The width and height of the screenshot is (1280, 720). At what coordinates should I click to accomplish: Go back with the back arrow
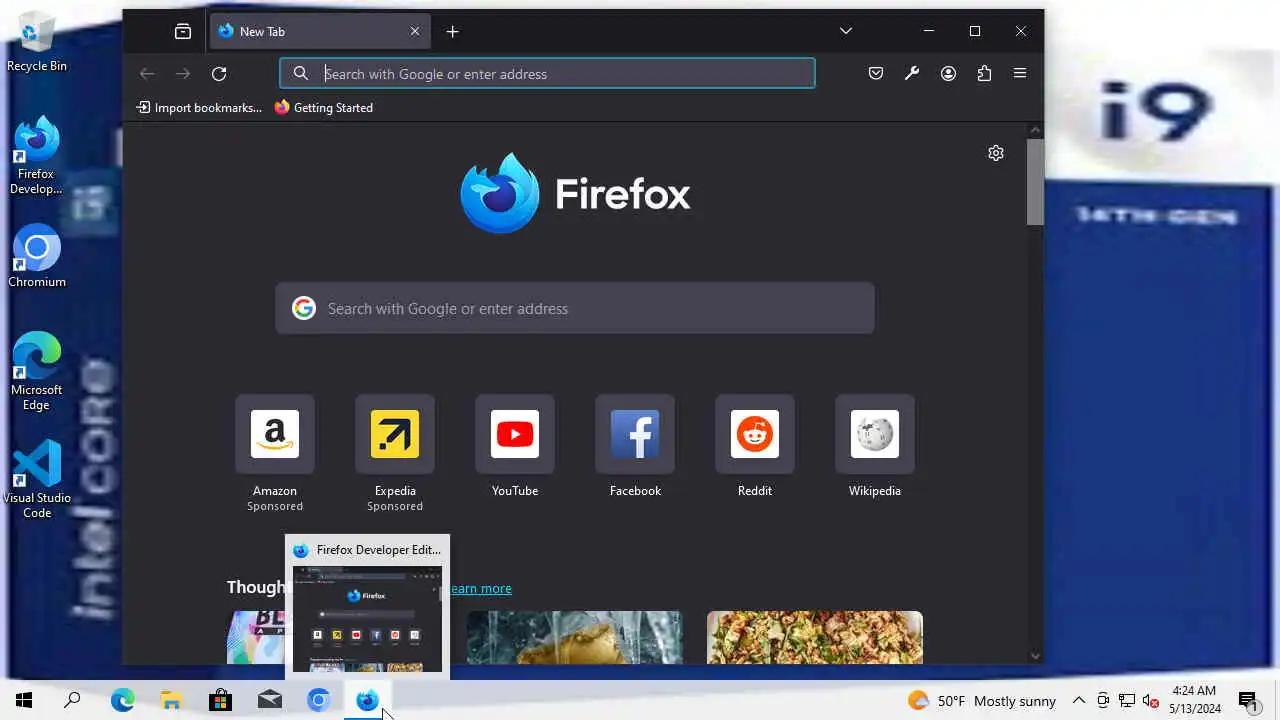pos(147,74)
